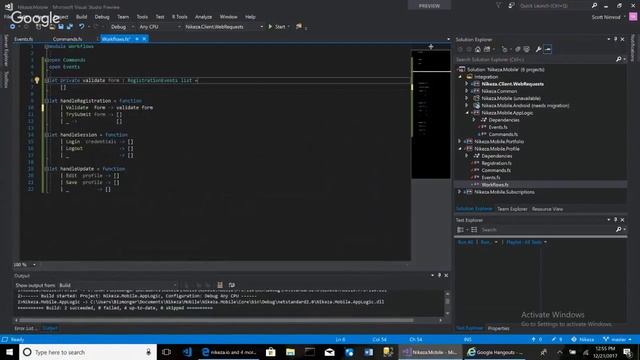The width and height of the screenshot is (640, 360).
Task: Pin the Solution Explorer panel
Action: click(x=616, y=39)
